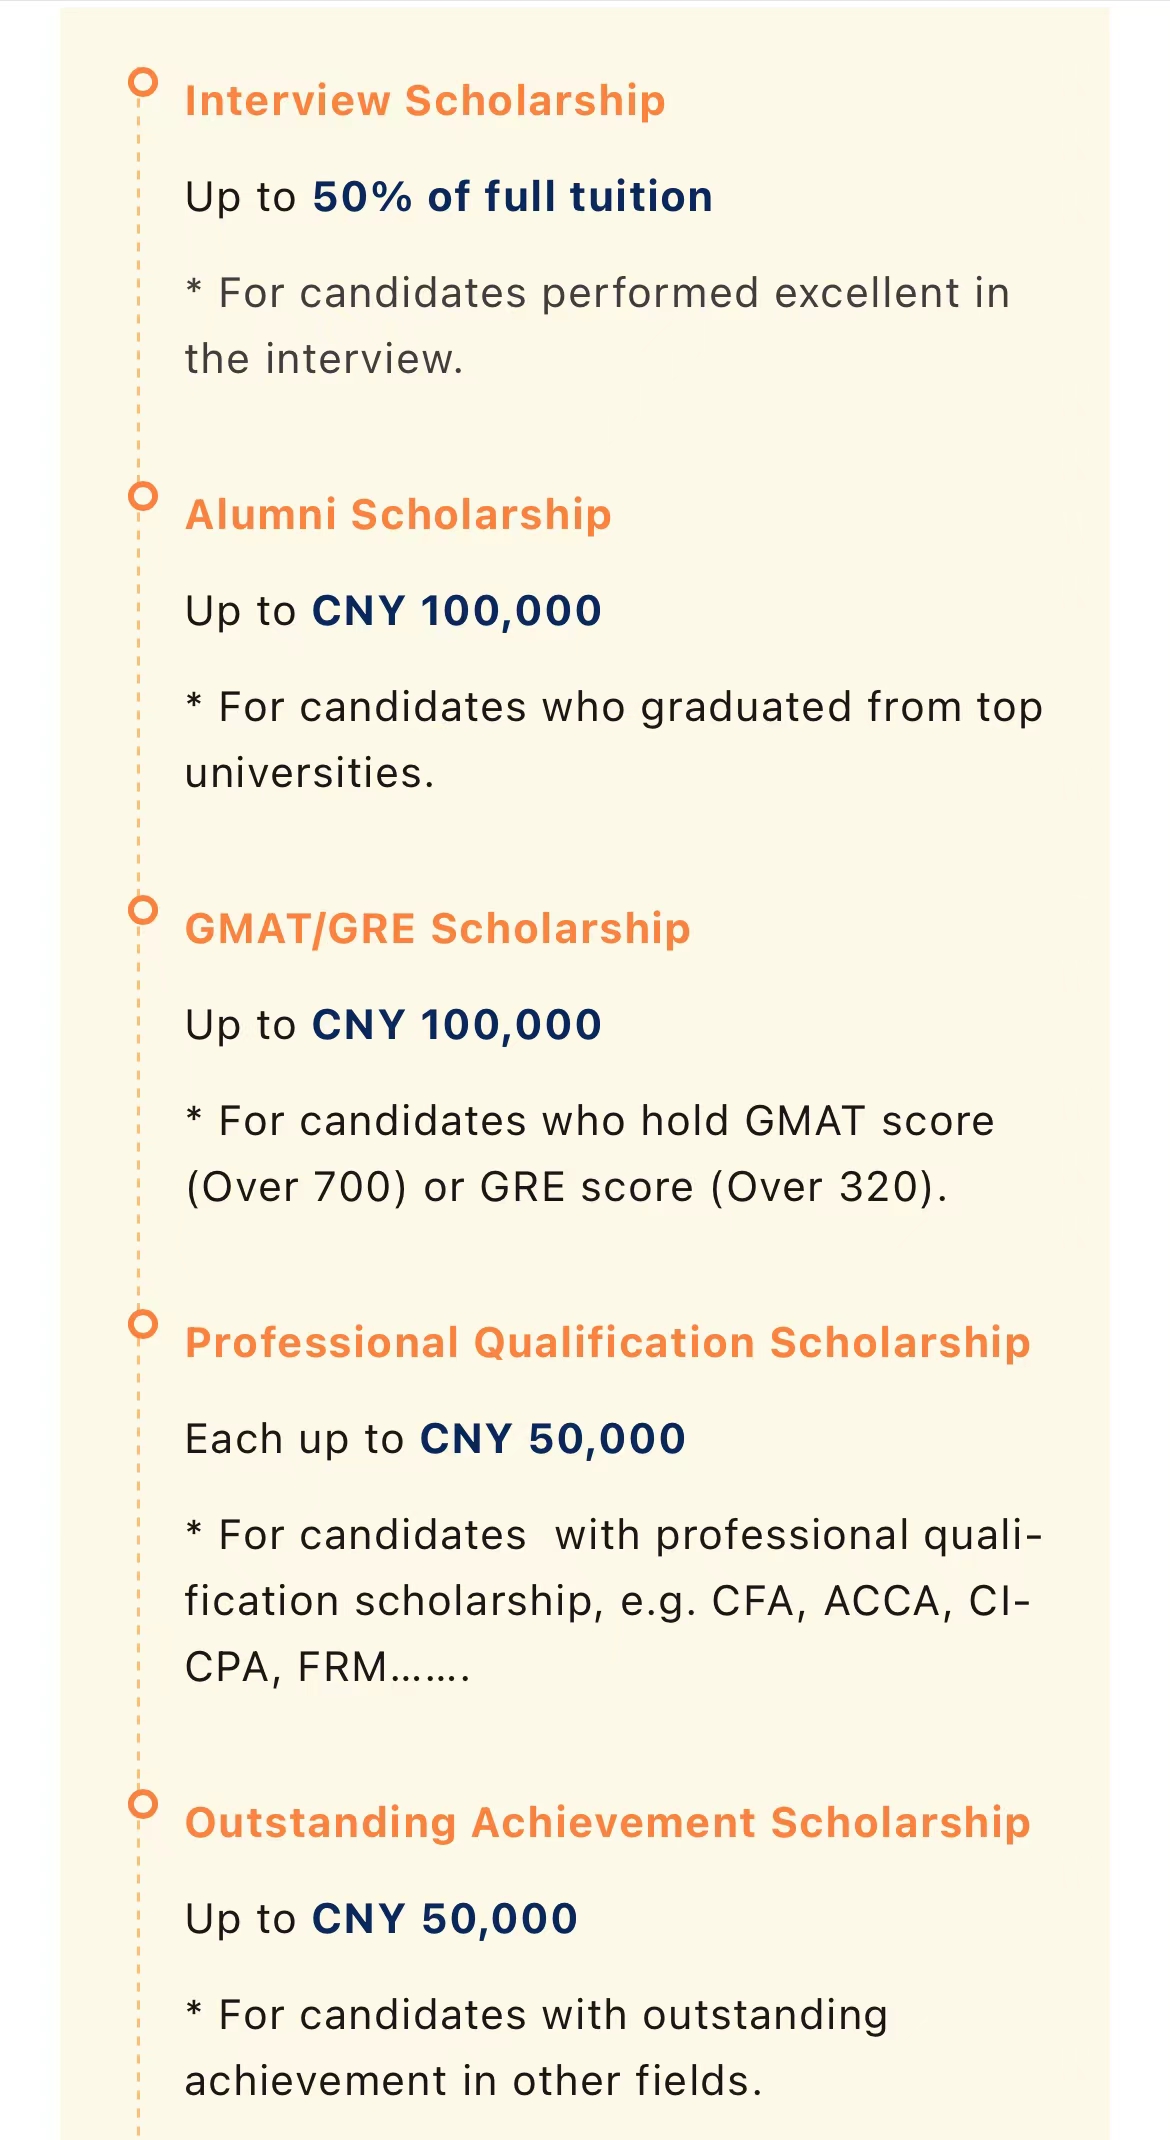Click the CNY 100,000 amount under GMAT/GRE Scholarship
The height and width of the screenshot is (2140, 1170).
pyautogui.click(x=456, y=1025)
